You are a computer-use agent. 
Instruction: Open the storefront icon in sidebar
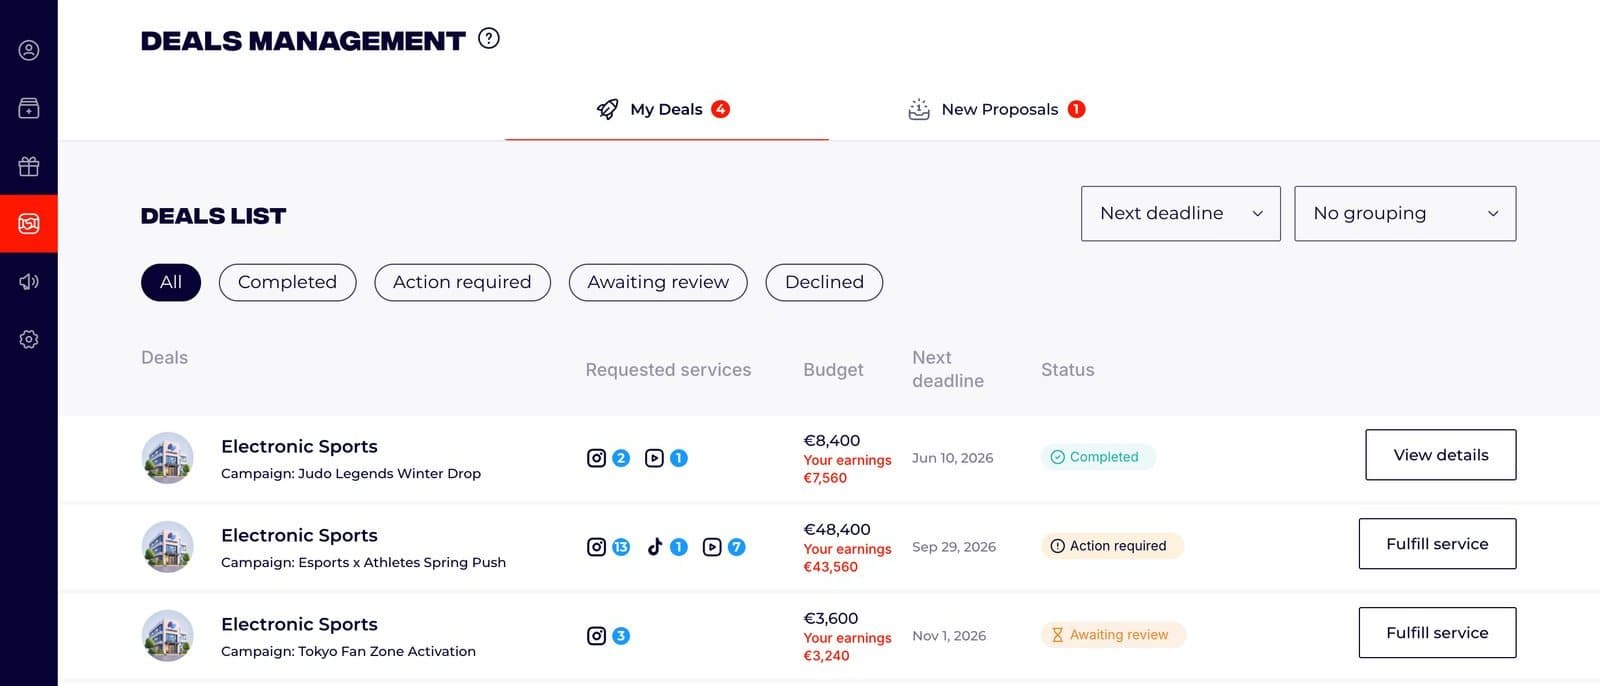29,108
